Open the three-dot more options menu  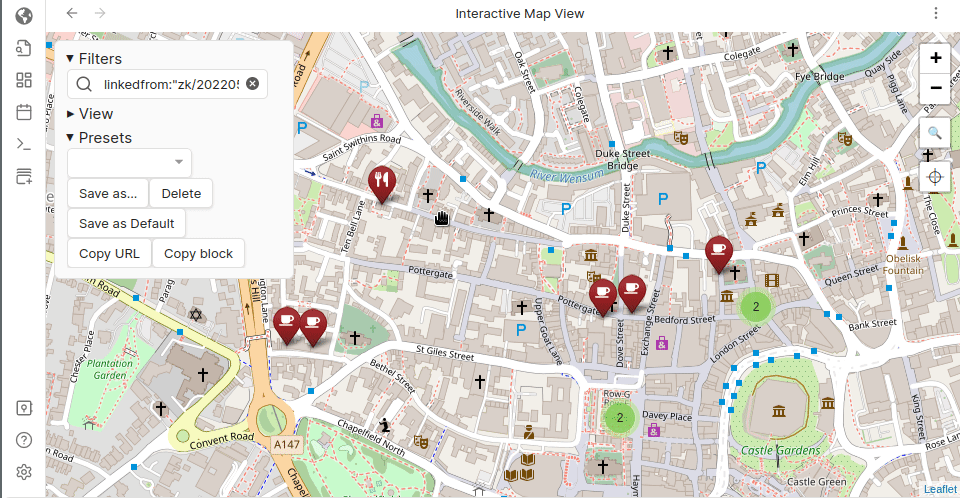(936, 13)
